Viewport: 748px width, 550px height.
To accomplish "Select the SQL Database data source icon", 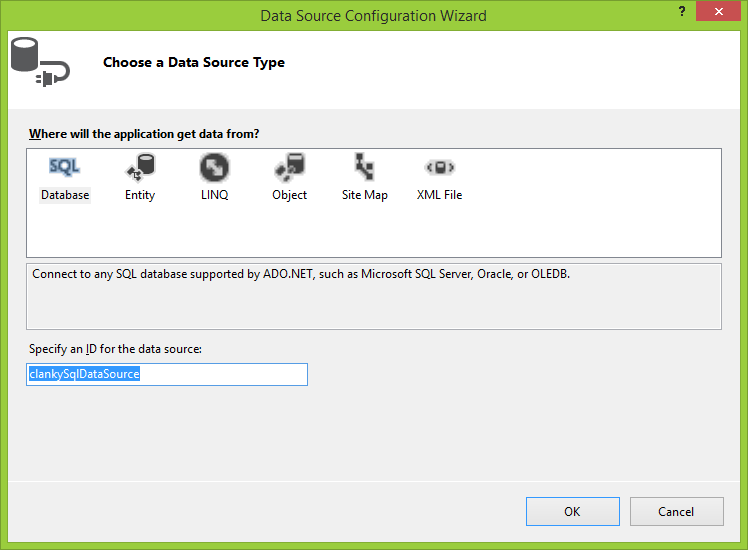I will pos(65,167).
